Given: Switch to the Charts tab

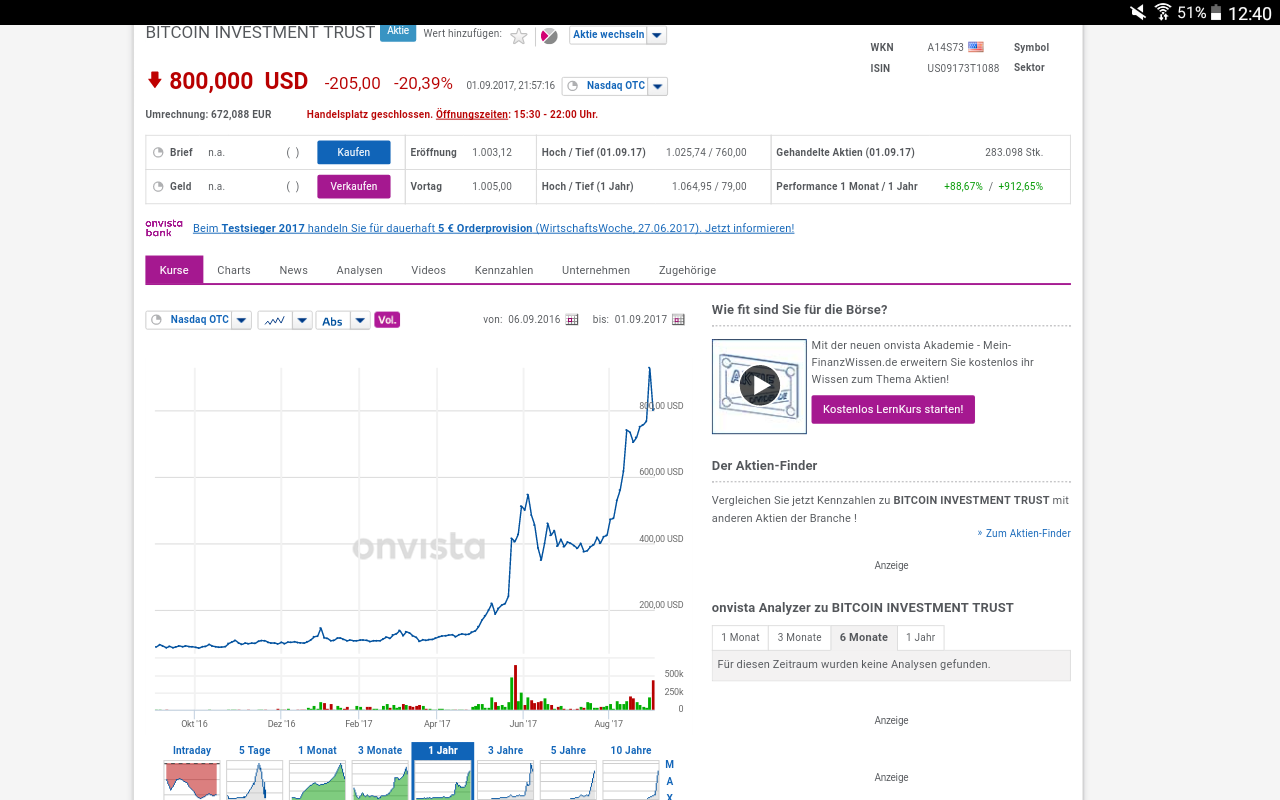Looking at the screenshot, I should [233, 270].
